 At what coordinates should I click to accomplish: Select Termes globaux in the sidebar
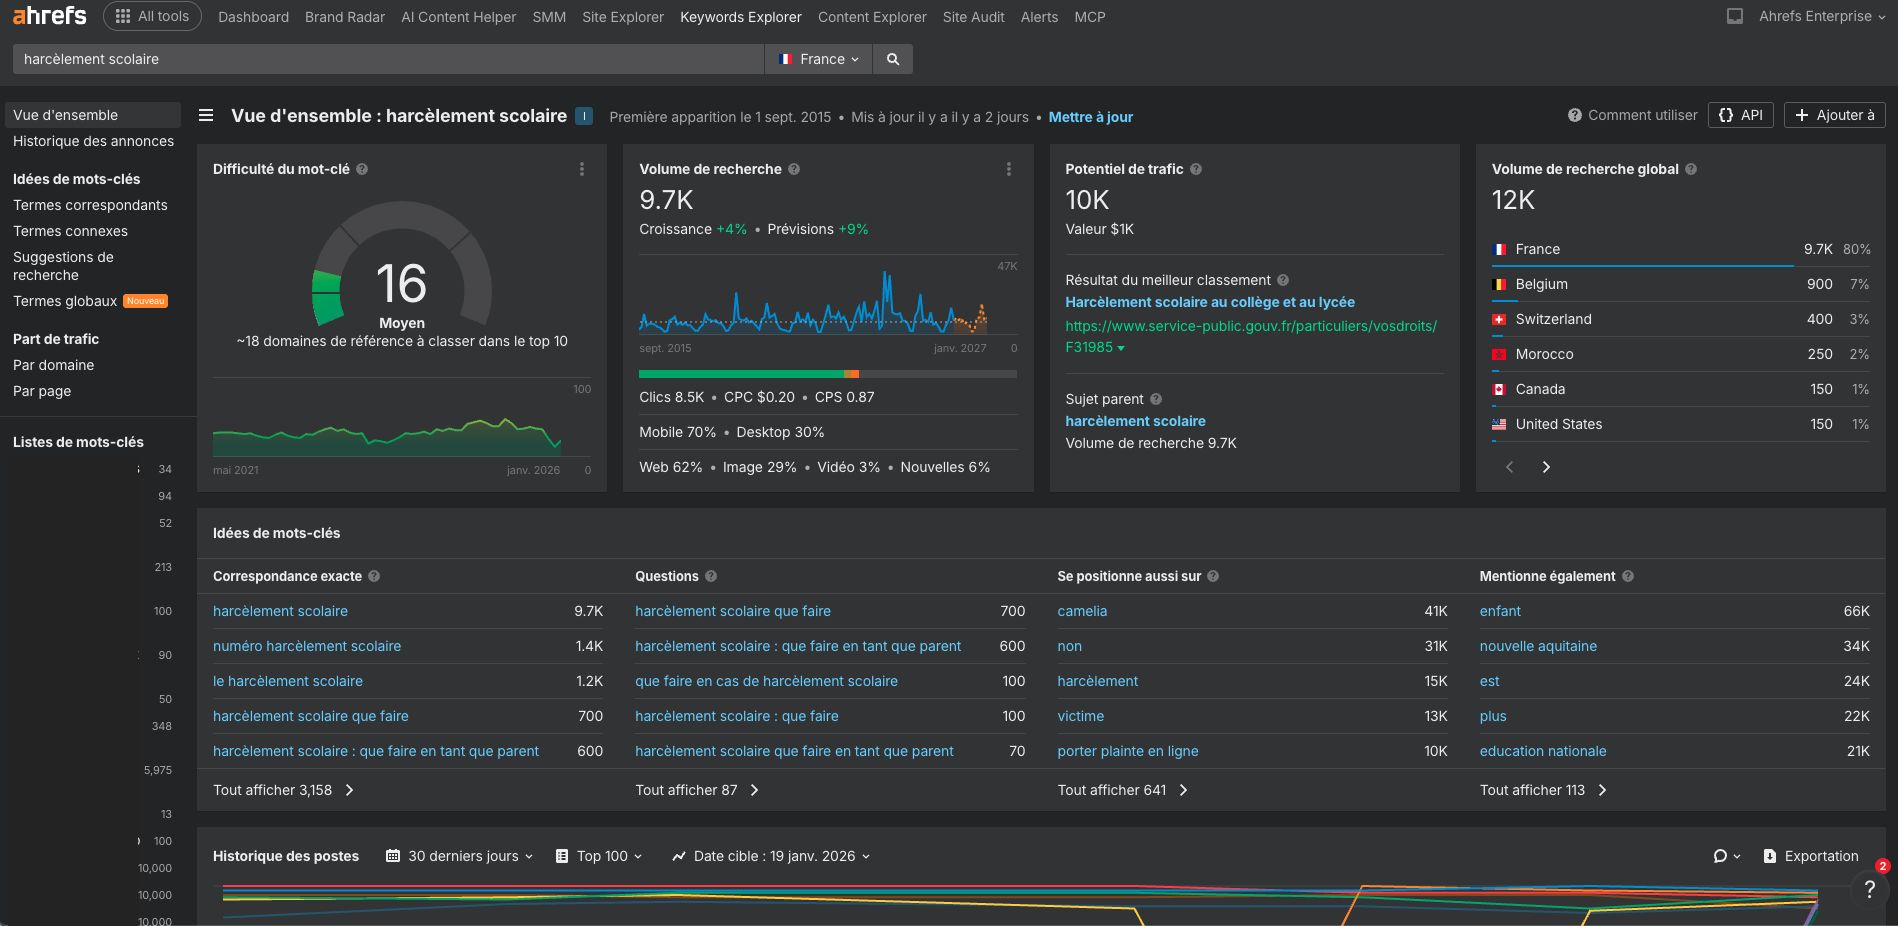point(63,300)
